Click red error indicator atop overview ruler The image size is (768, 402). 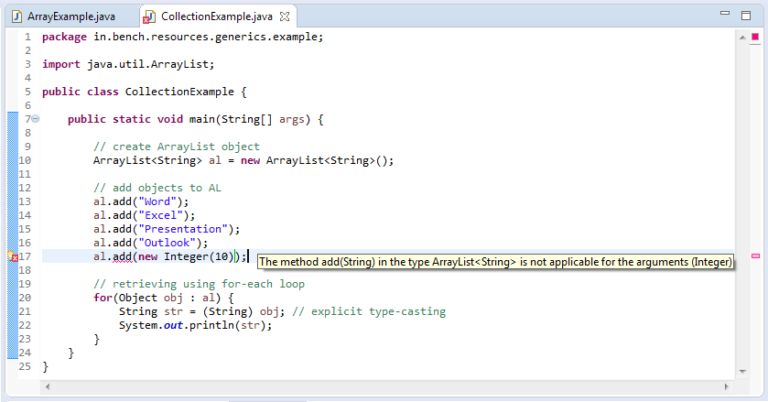[x=754, y=38]
